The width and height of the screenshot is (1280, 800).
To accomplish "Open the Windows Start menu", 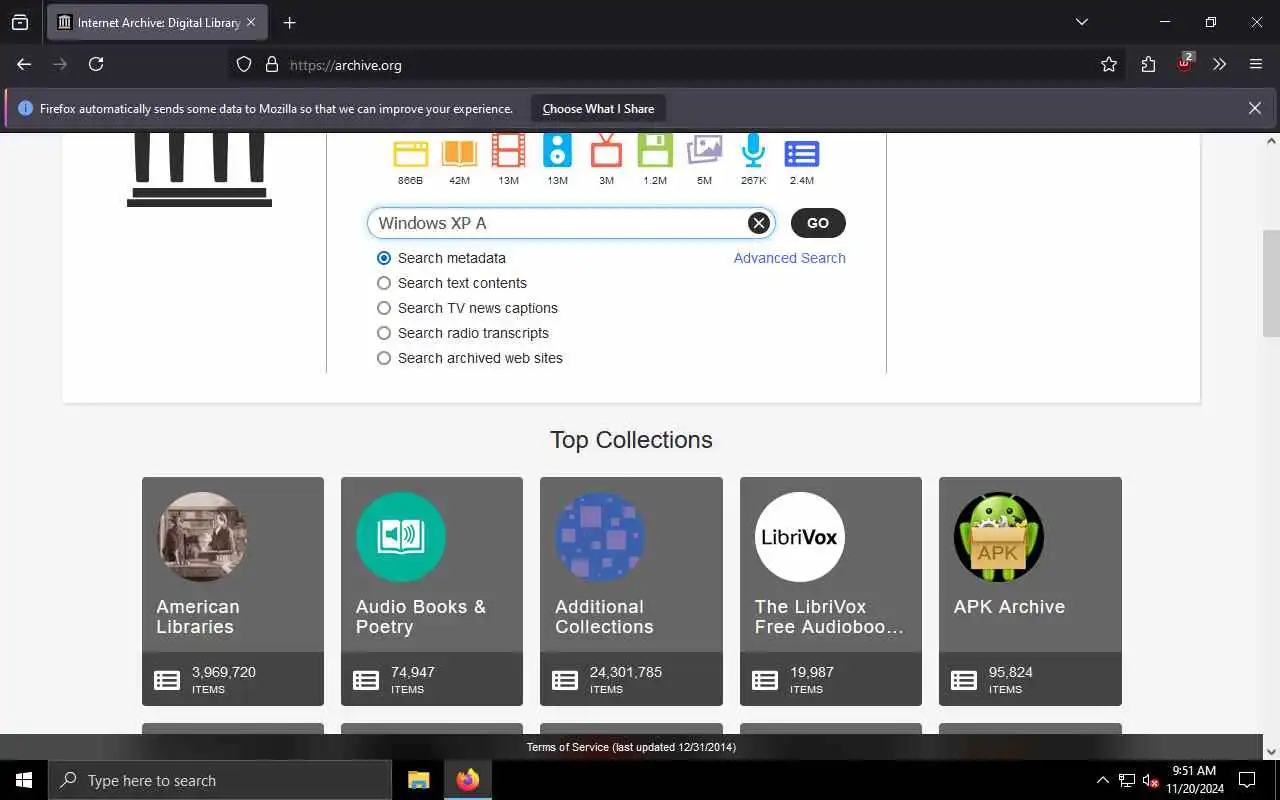I will (x=24, y=780).
